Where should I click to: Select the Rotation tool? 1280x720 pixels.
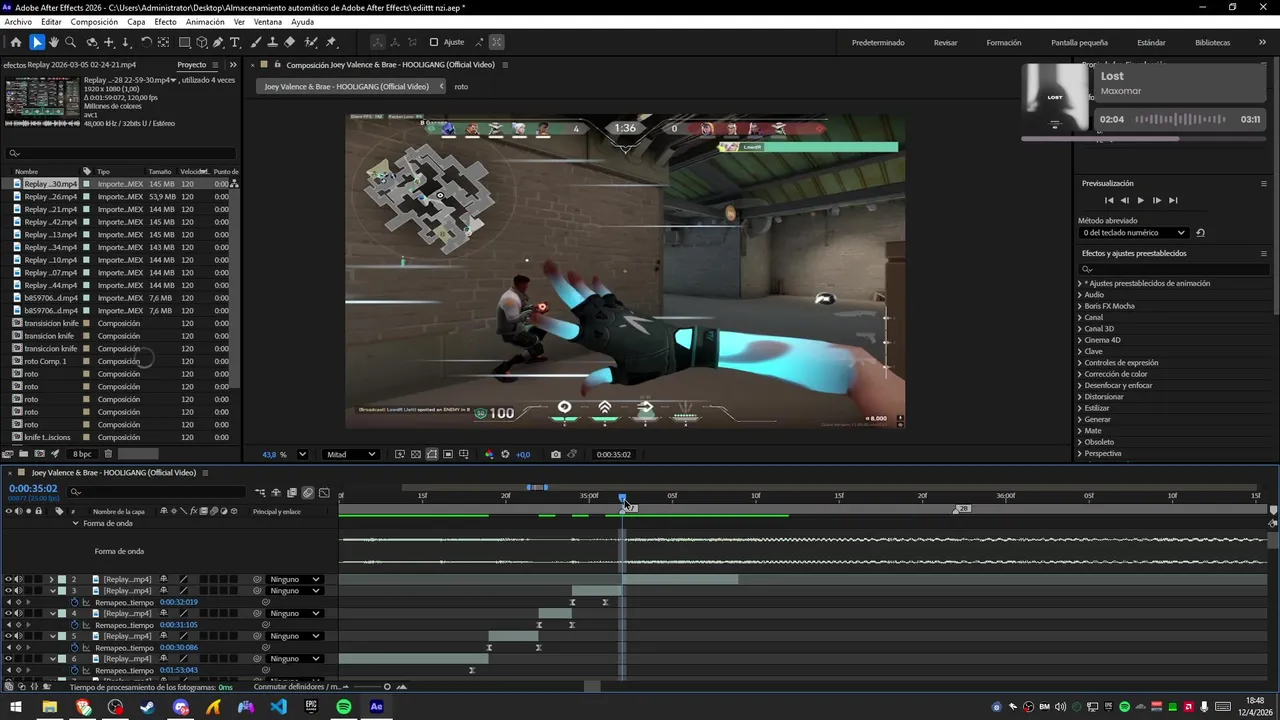tap(146, 42)
